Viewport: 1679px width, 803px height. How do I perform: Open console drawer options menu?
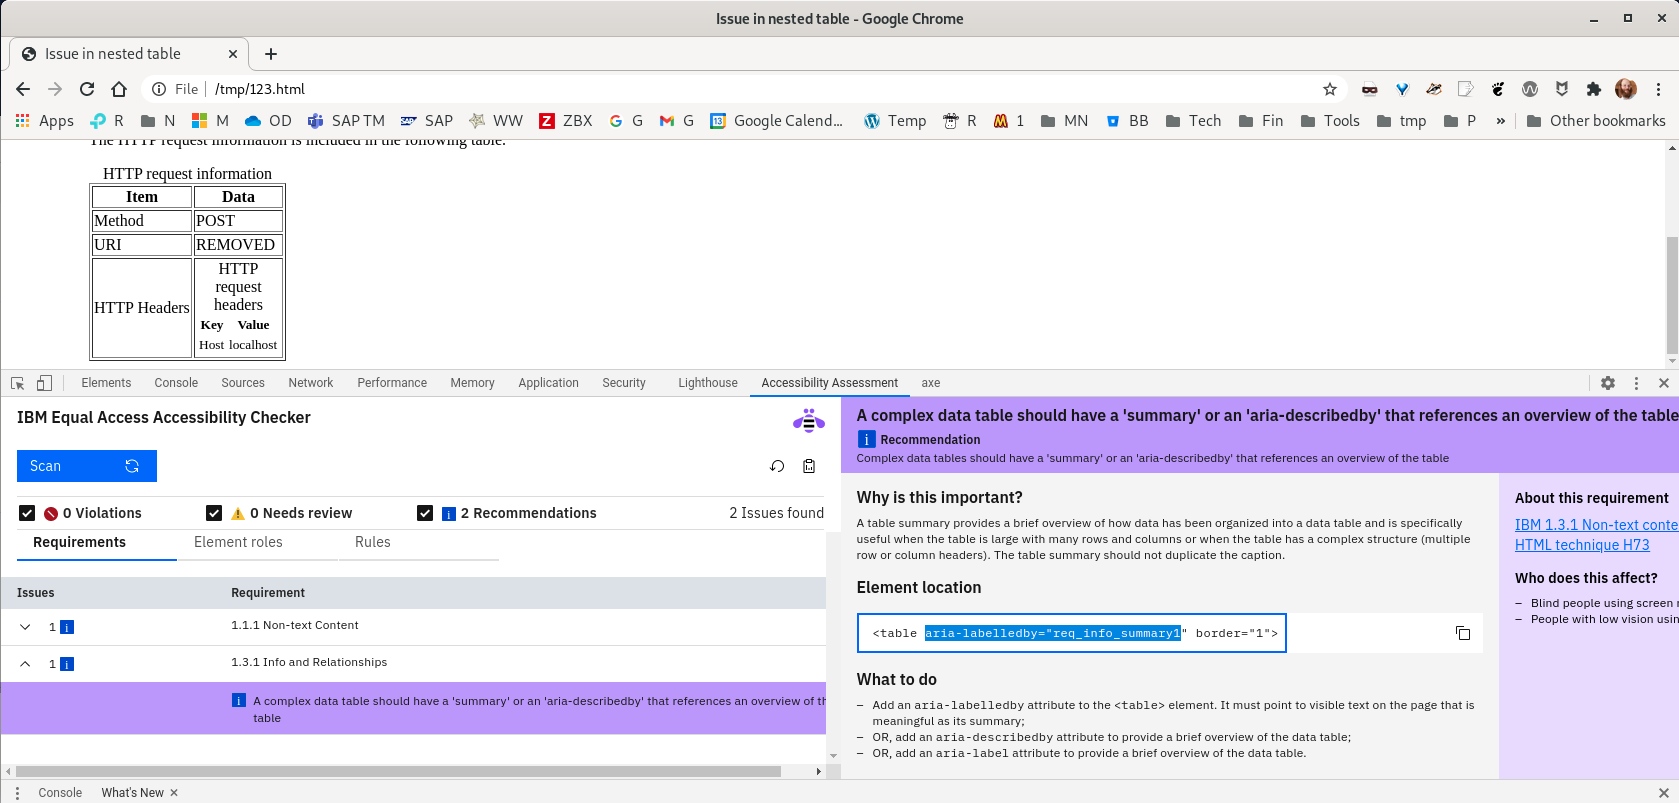click(17, 792)
